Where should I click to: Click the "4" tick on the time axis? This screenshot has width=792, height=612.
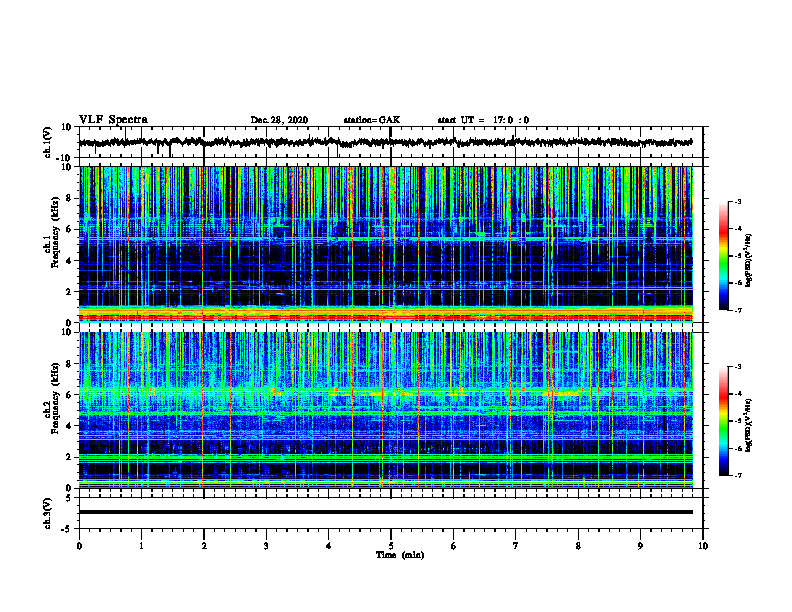coord(329,546)
